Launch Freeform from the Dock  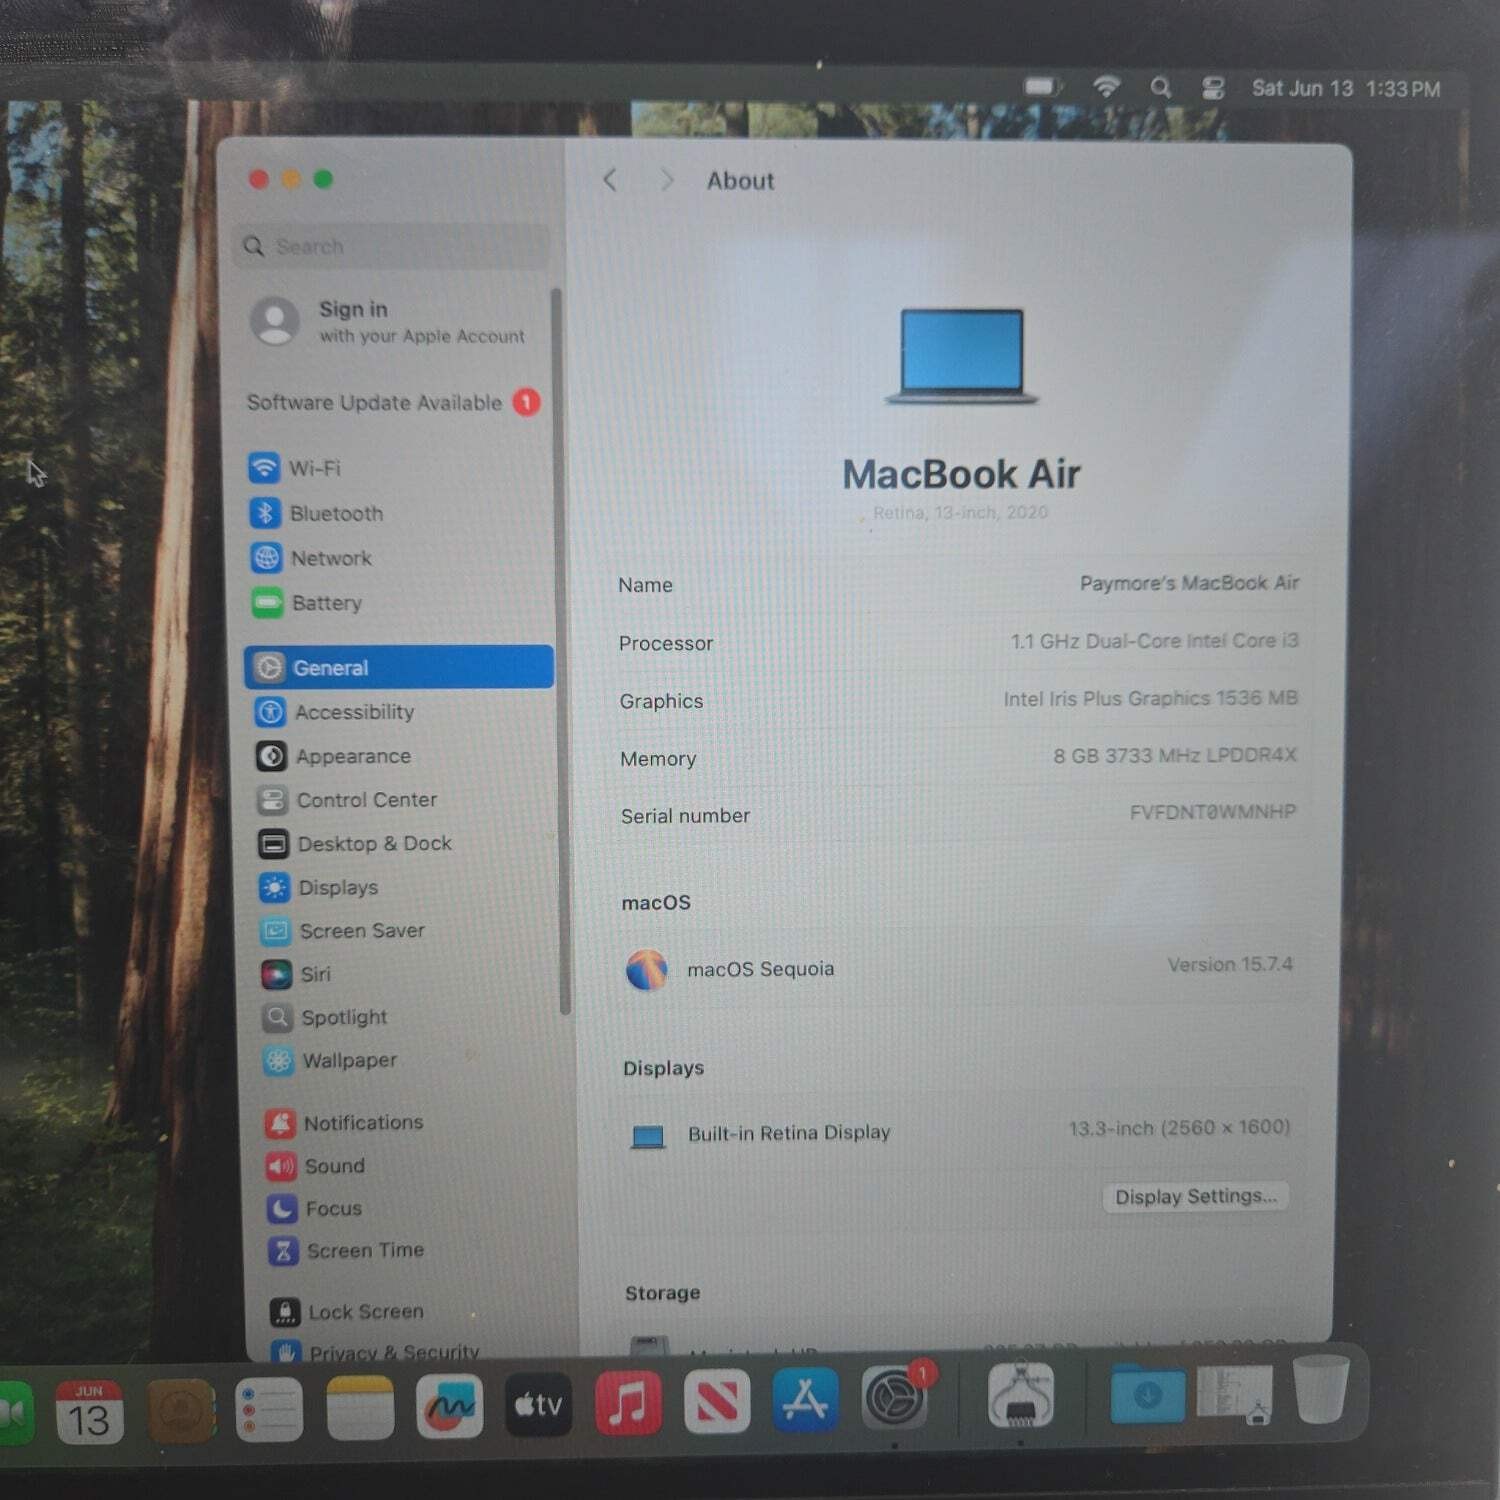click(x=449, y=1407)
